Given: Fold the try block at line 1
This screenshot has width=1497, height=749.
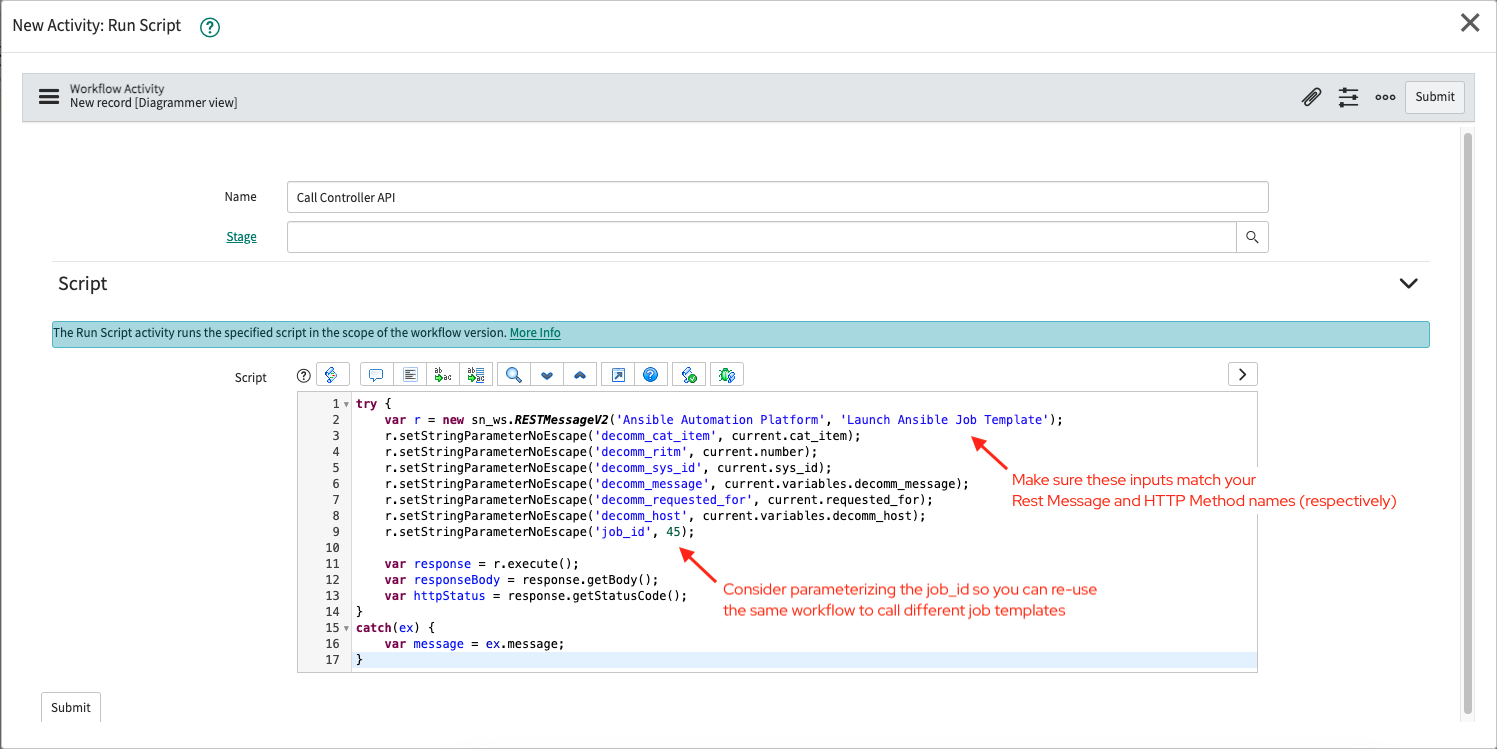Looking at the screenshot, I should [x=346, y=404].
